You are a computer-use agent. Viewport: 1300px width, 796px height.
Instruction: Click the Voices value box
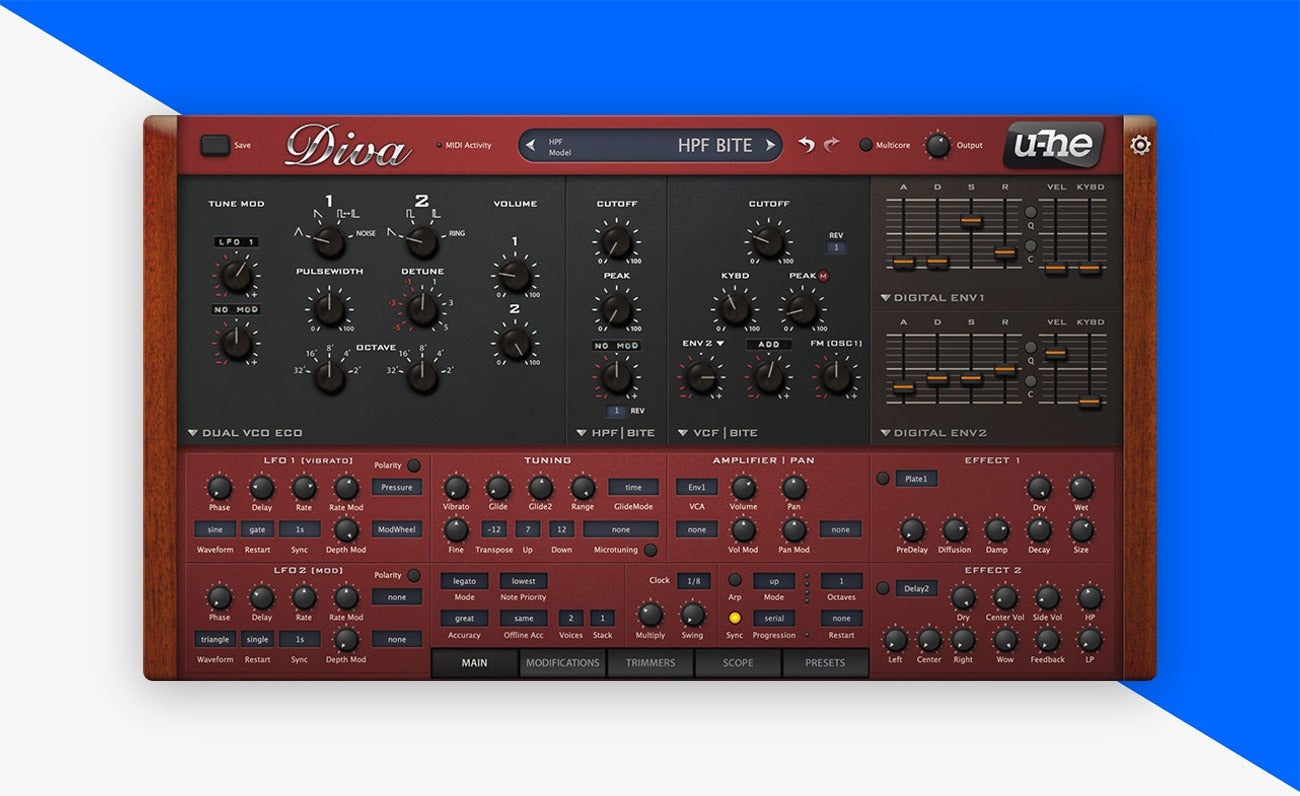pyautogui.click(x=570, y=618)
